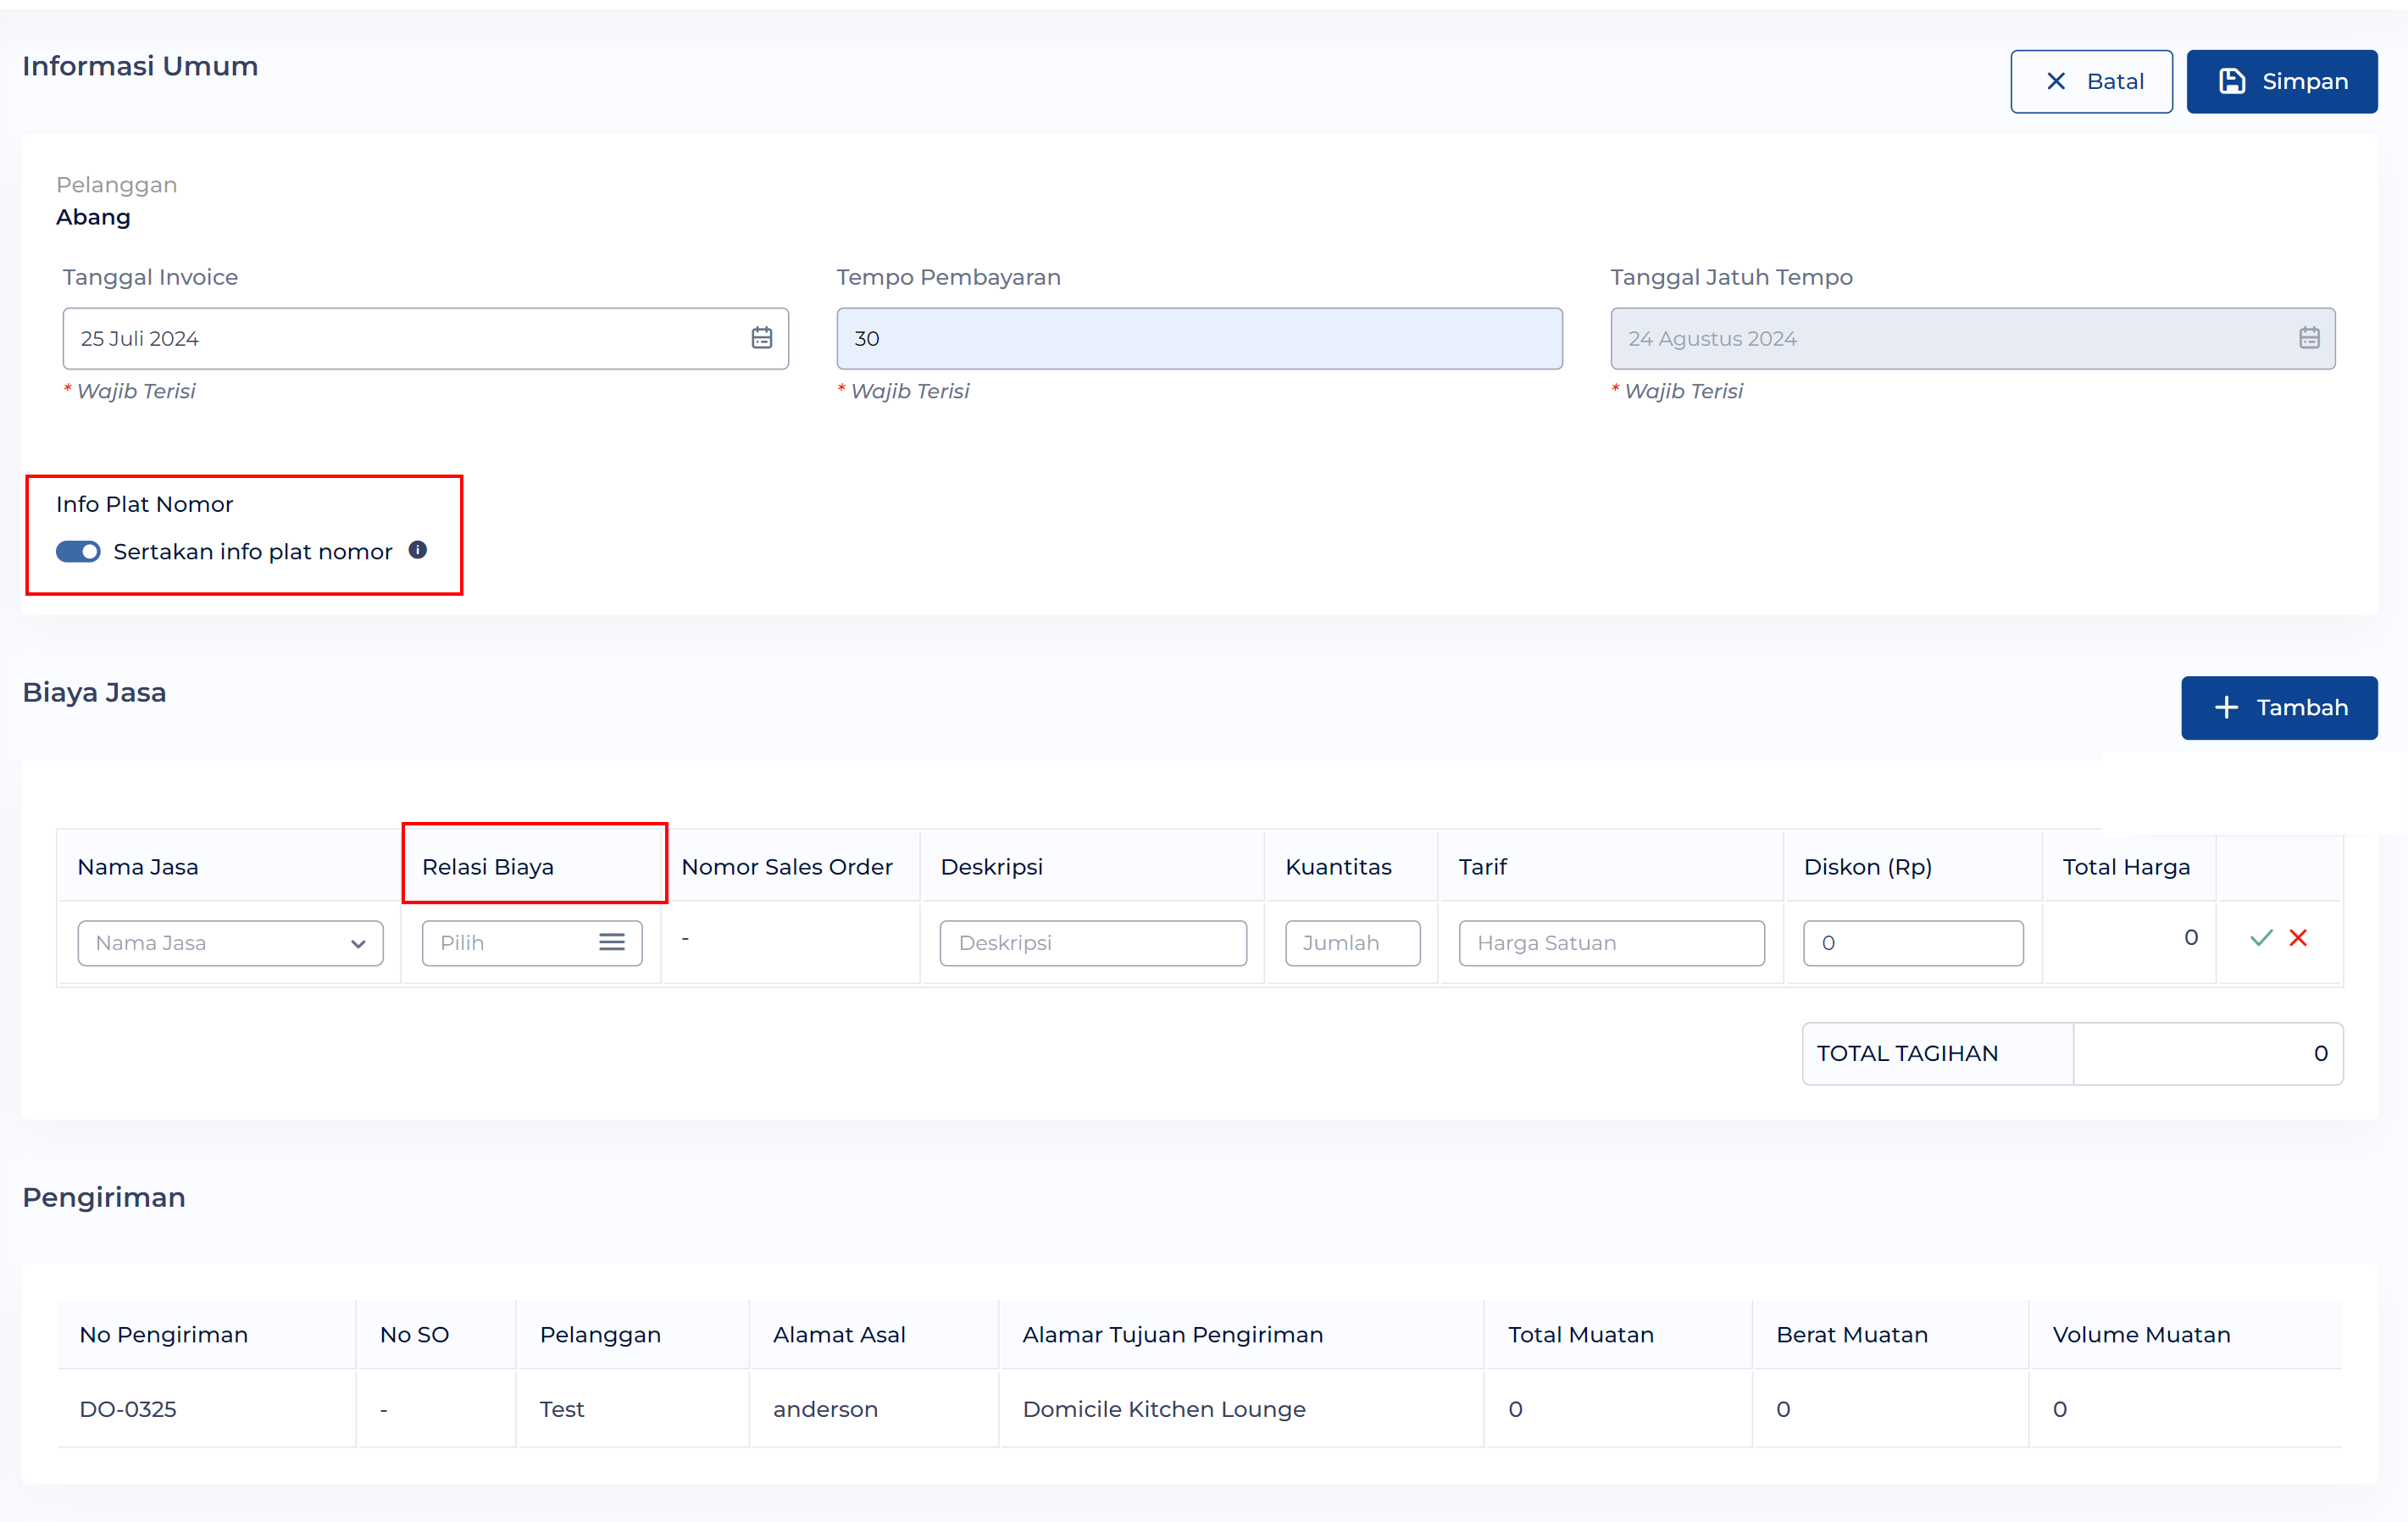Click info icon beside plat nomor label
The width and height of the screenshot is (2408, 1522).
[x=418, y=550]
